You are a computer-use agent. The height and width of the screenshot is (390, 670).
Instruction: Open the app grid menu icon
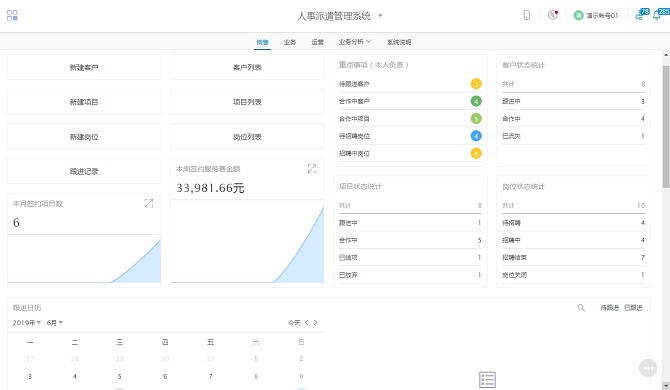[x=12, y=15]
